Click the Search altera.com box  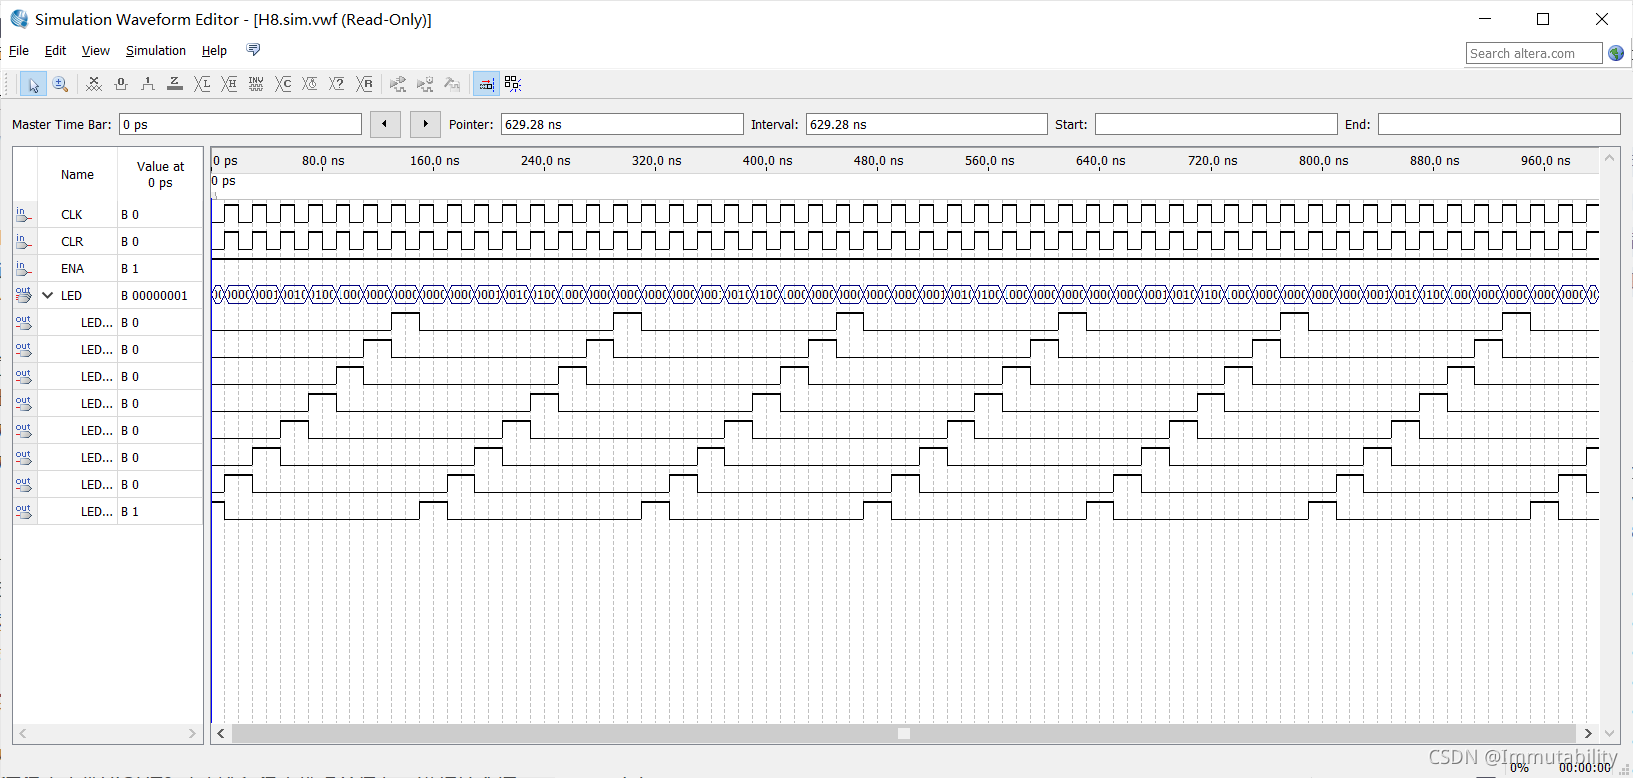pyautogui.click(x=1534, y=54)
